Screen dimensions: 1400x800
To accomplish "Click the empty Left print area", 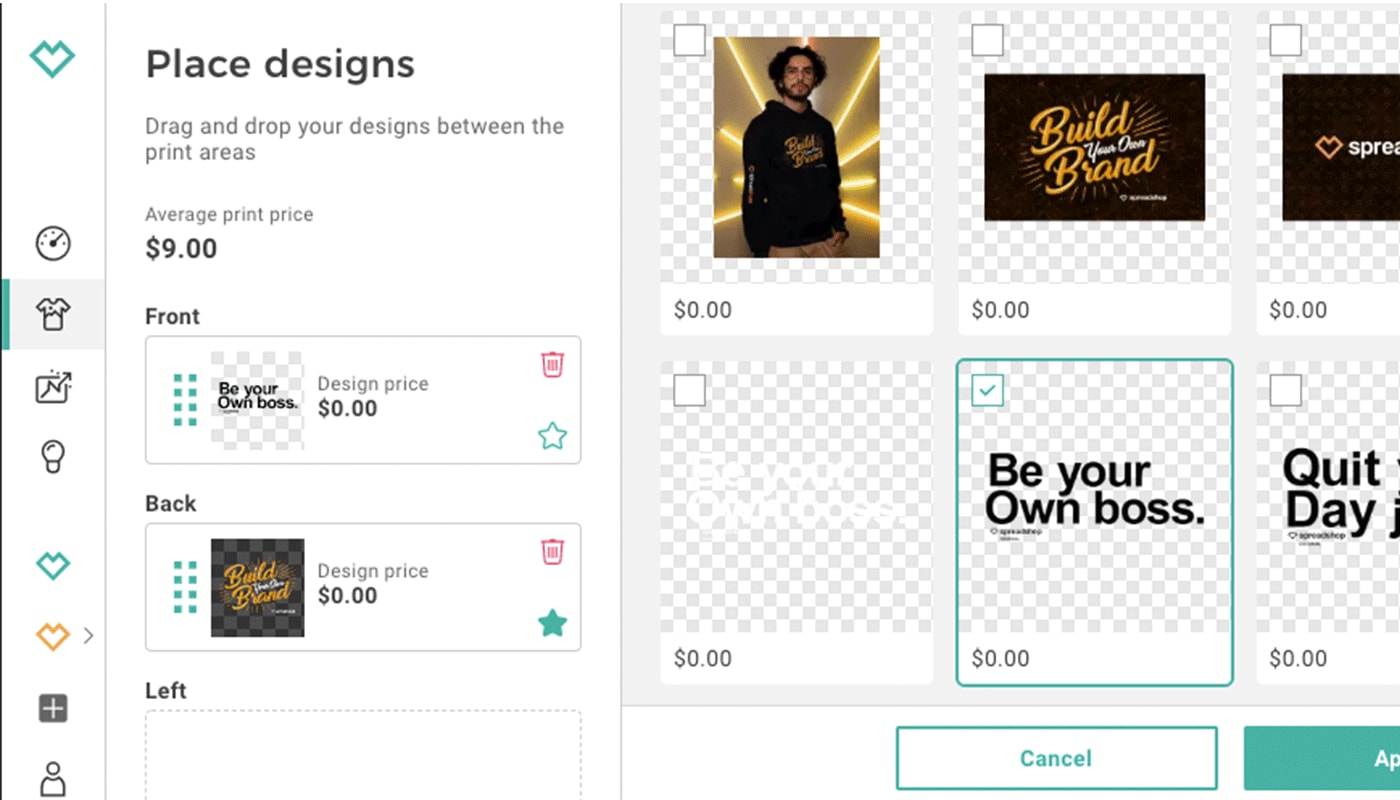I will point(363,755).
